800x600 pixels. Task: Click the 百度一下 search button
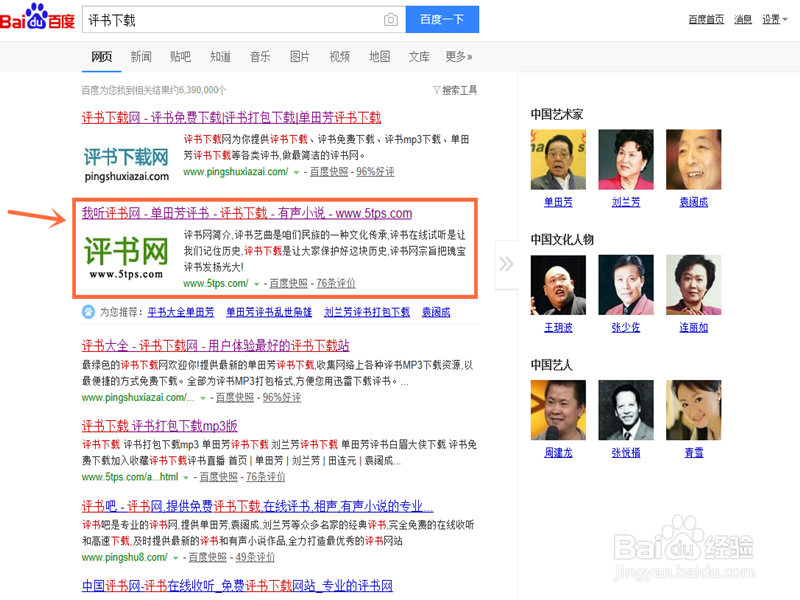pos(442,19)
